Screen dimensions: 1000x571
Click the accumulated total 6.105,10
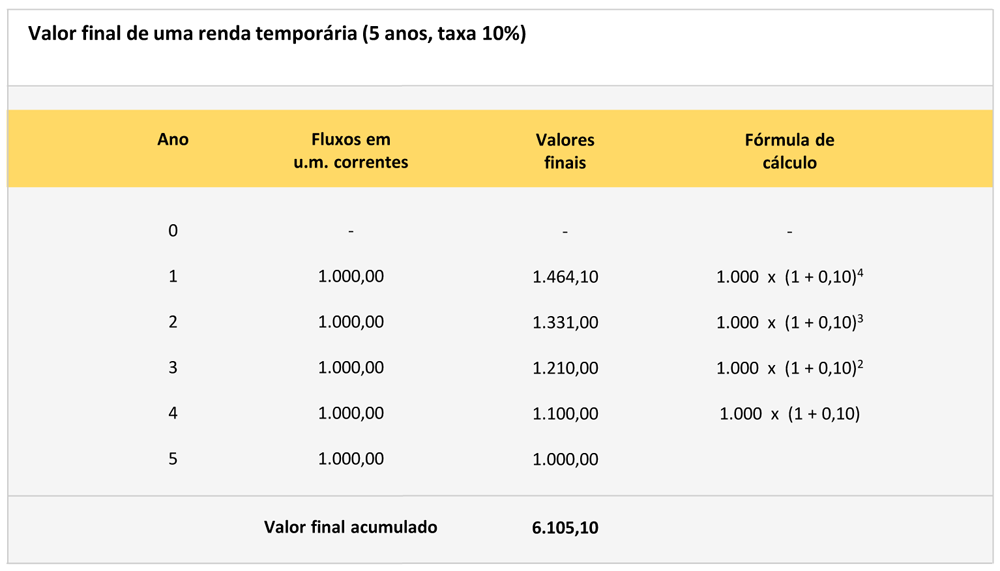pyautogui.click(x=565, y=528)
